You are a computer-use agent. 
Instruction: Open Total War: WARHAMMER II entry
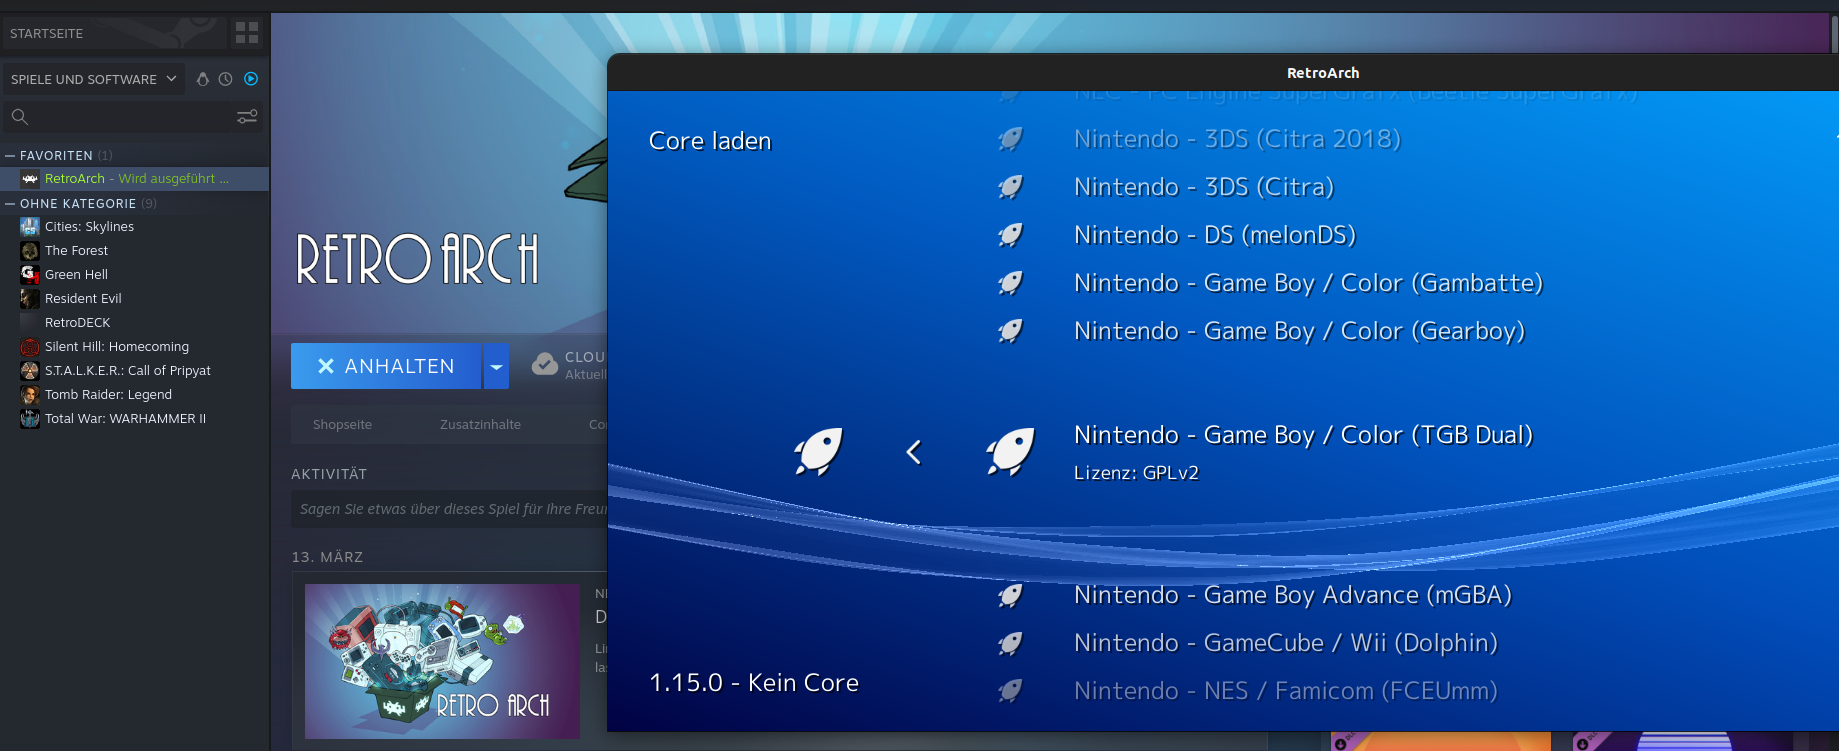coord(125,419)
